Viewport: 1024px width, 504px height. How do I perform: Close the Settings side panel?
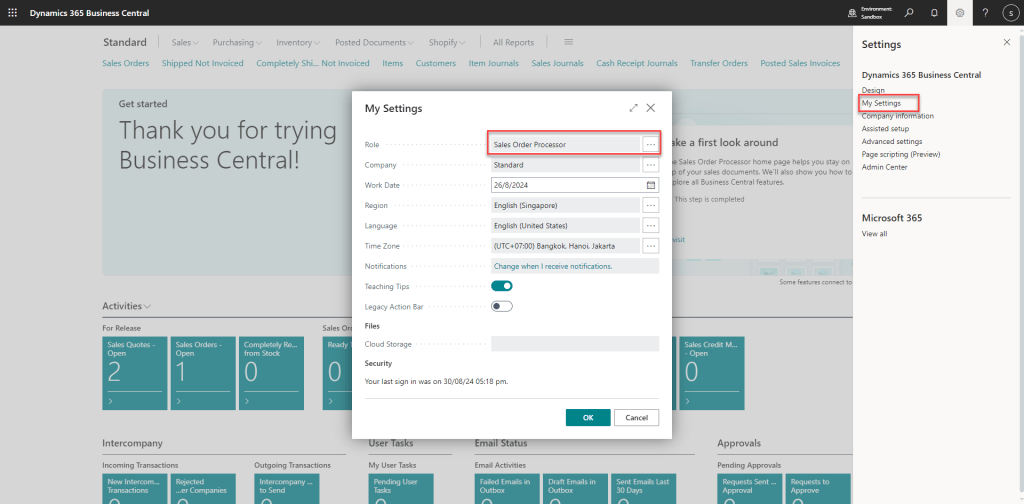tap(1006, 43)
